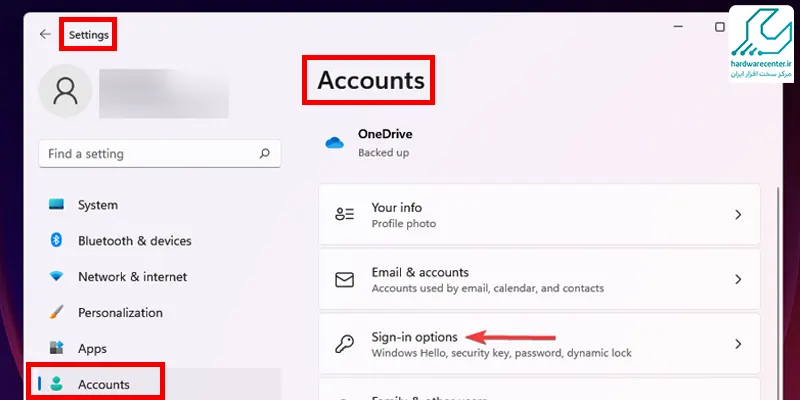Click the vertical scrollbar in Accounts pane
800x400 pixels.
[778, 293]
